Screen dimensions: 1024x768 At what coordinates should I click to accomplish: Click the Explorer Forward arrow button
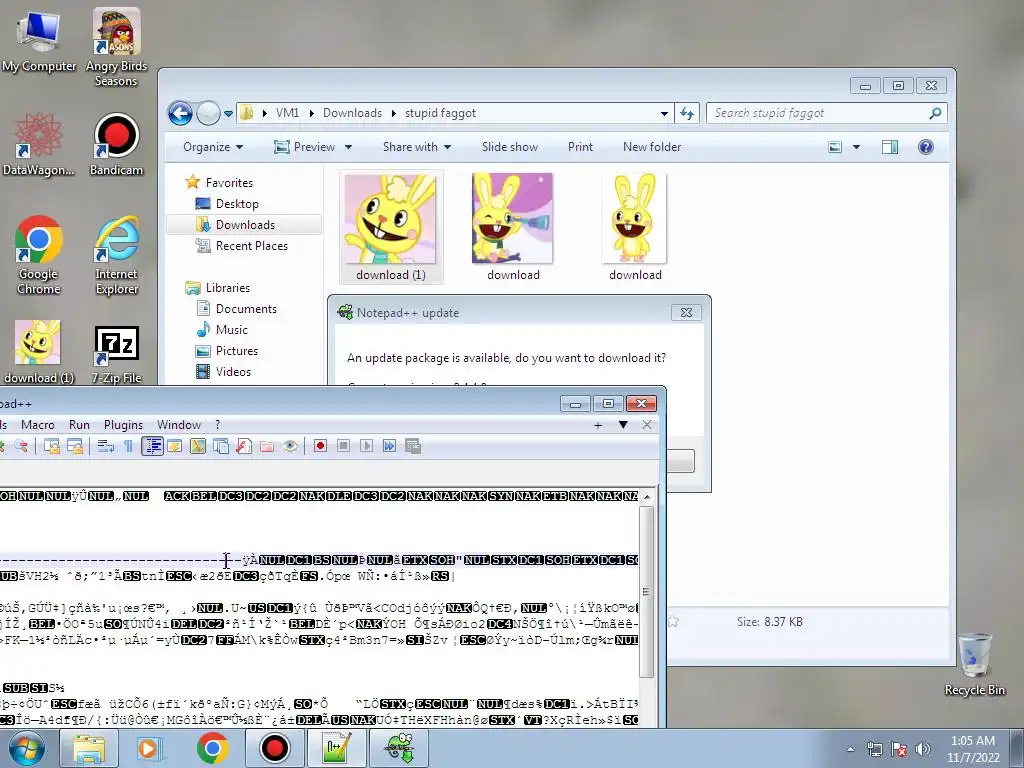(208, 114)
